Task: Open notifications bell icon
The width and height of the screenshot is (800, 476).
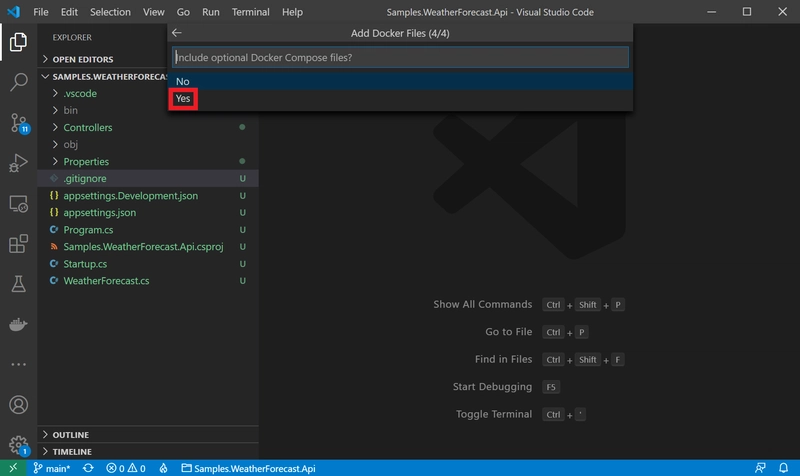Action: click(x=783, y=468)
